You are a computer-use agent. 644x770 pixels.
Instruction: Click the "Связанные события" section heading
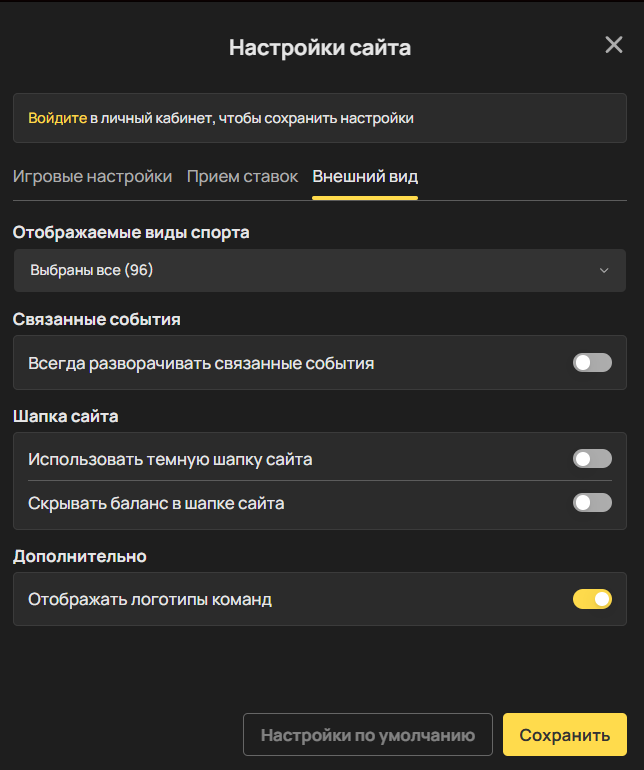point(96,320)
